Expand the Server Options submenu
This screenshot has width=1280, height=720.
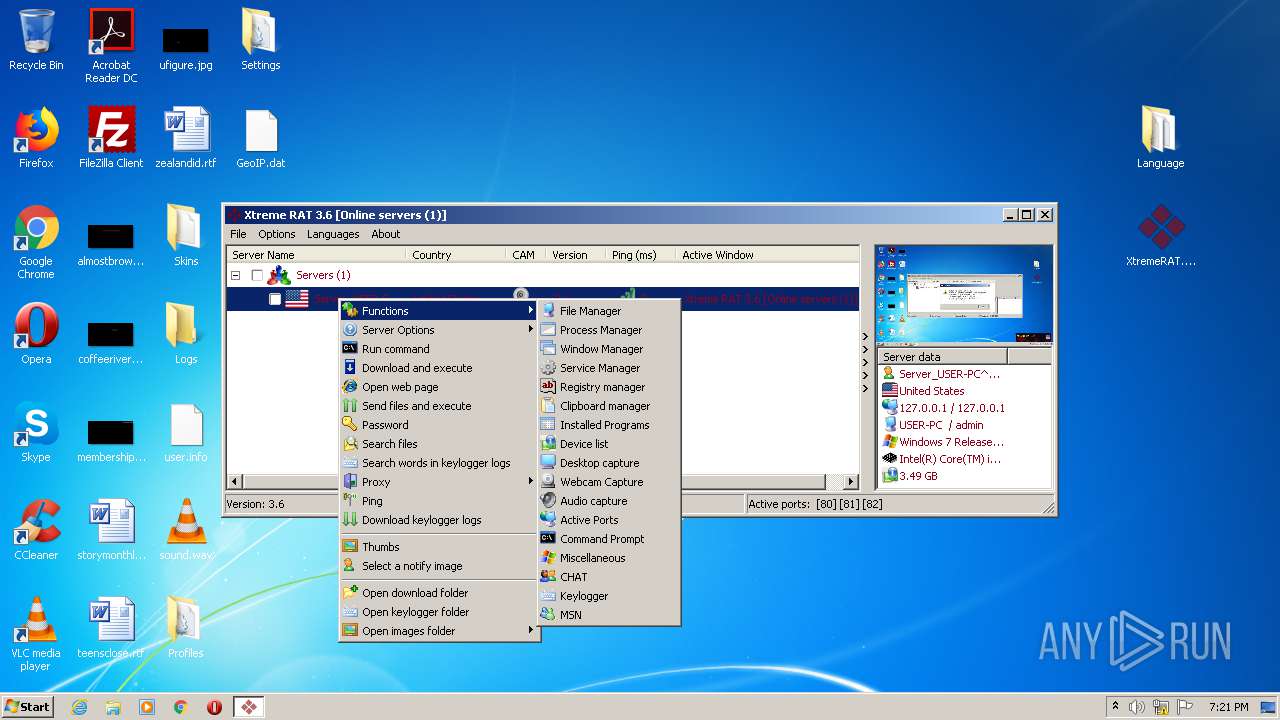coord(531,330)
